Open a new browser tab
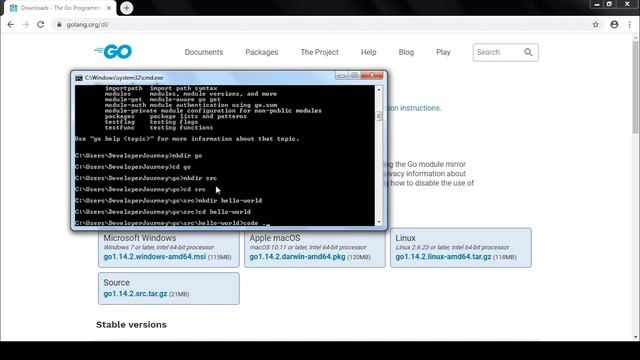This screenshot has height=360, width=640. coord(127,8)
